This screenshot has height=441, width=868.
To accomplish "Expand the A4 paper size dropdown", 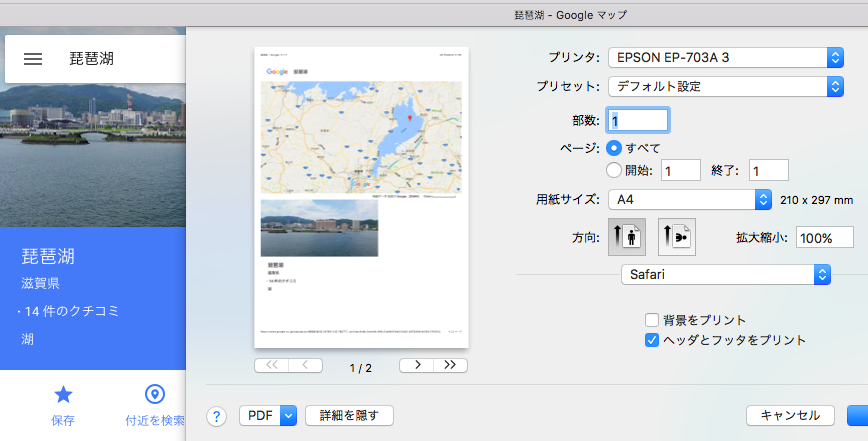I will pyautogui.click(x=690, y=199).
